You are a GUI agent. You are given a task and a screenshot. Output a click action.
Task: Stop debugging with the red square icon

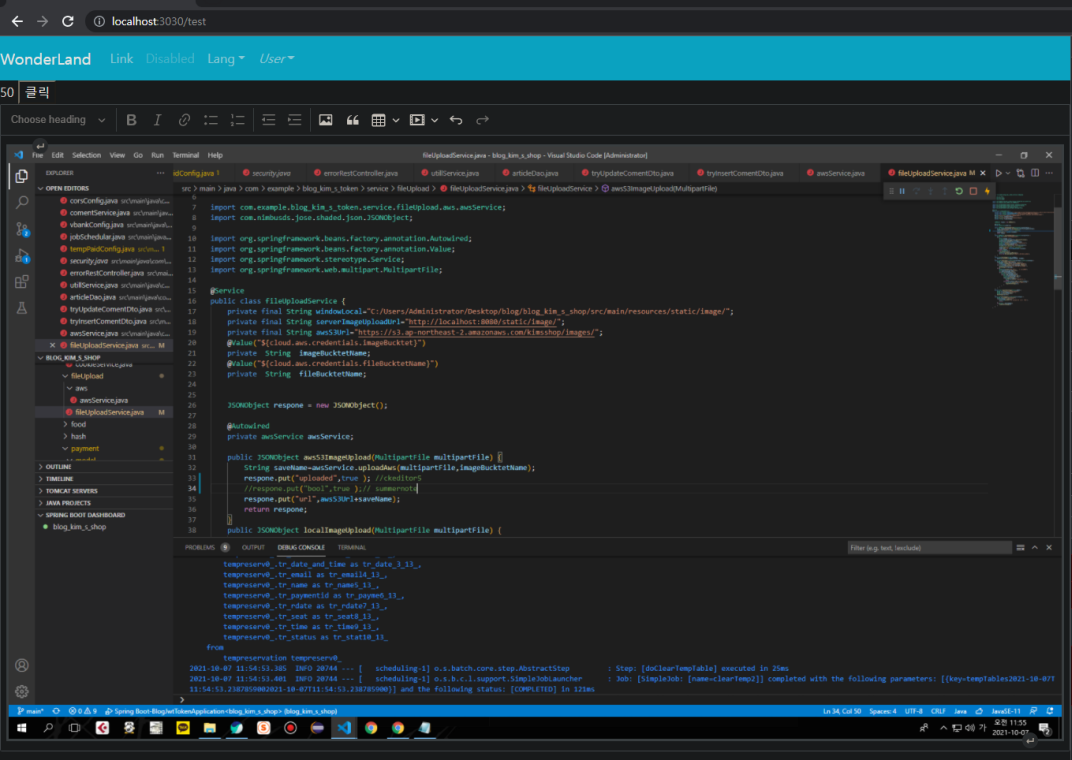click(x=974, y=191)
